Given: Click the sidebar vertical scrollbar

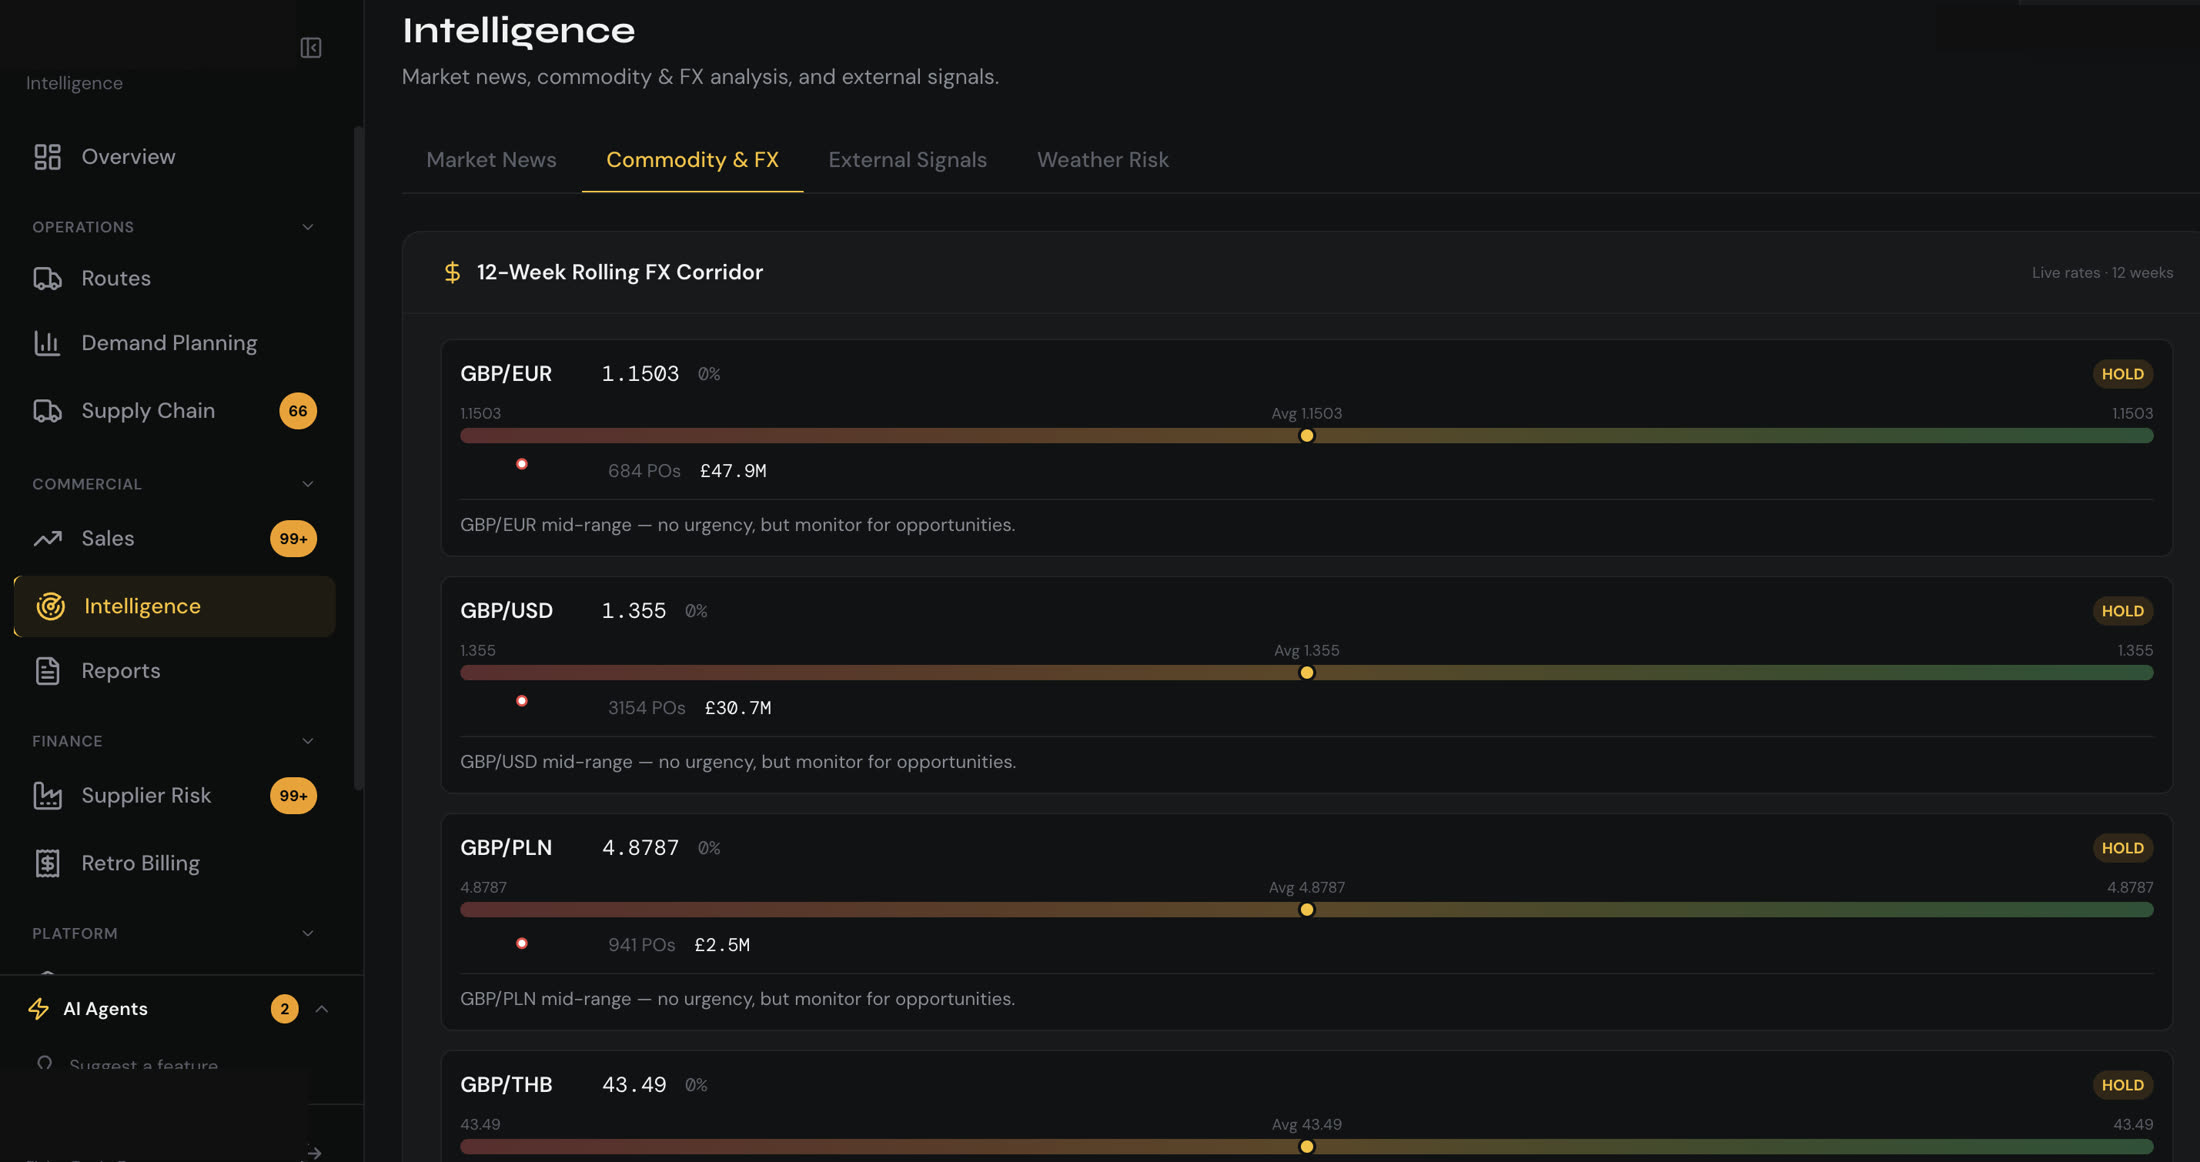Looking at the screenshot, I should [x=358, y=458].
